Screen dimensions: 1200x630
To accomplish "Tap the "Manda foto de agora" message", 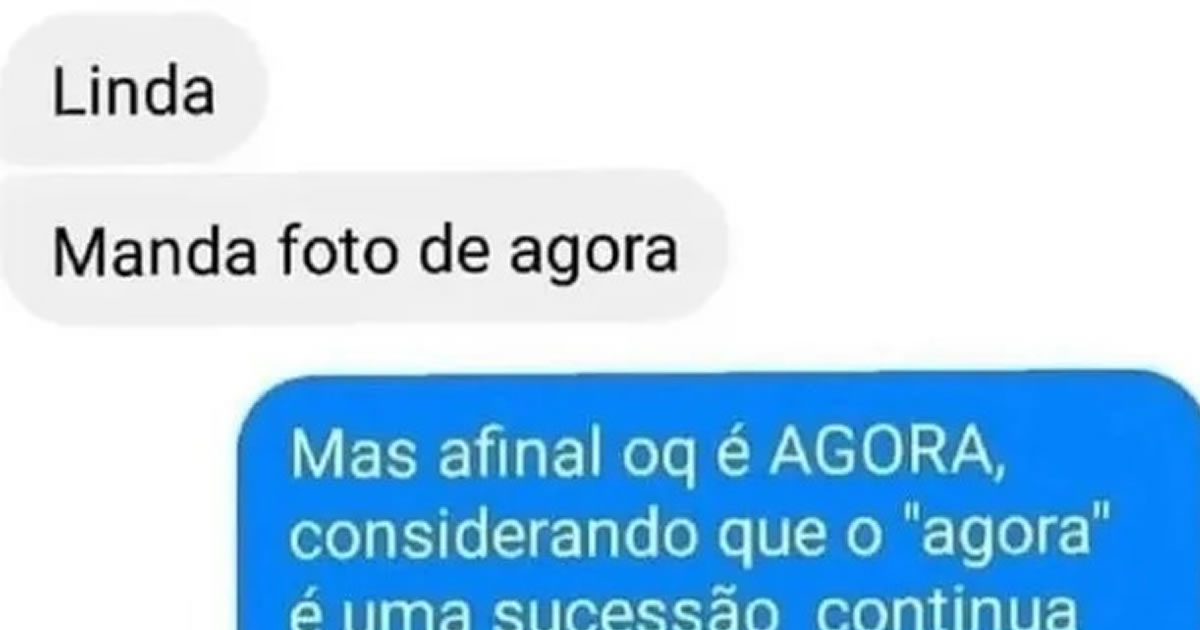I will click(361, 252).
